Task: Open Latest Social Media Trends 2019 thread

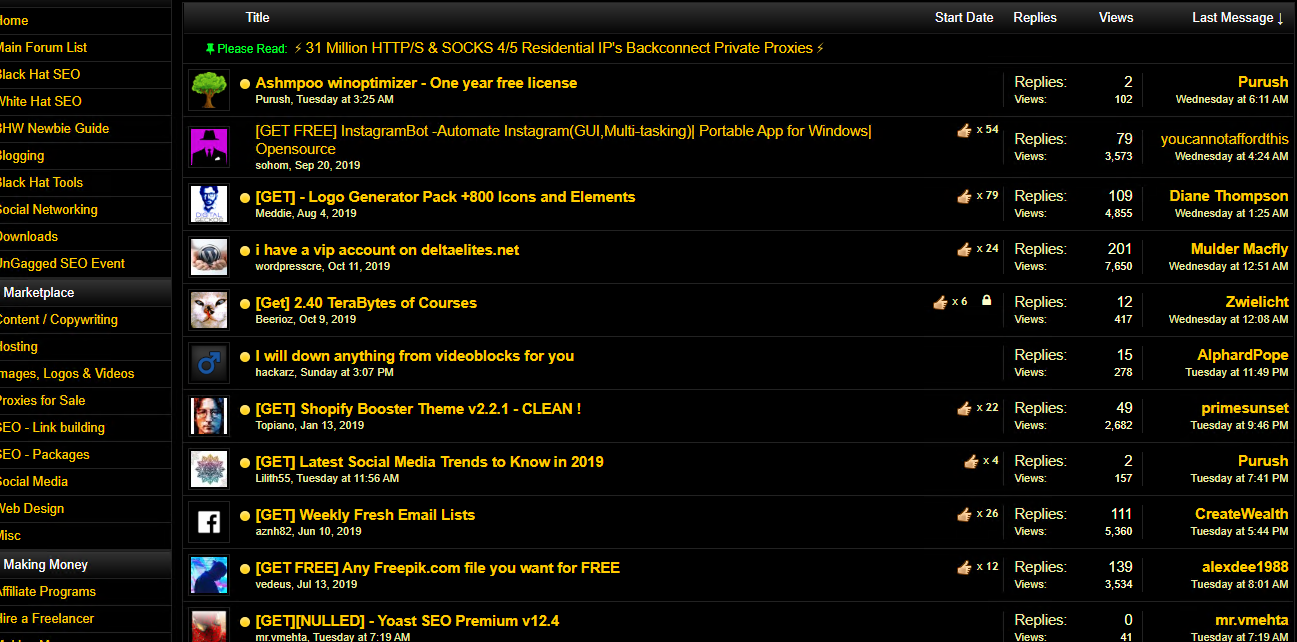Action: point(429,462)
